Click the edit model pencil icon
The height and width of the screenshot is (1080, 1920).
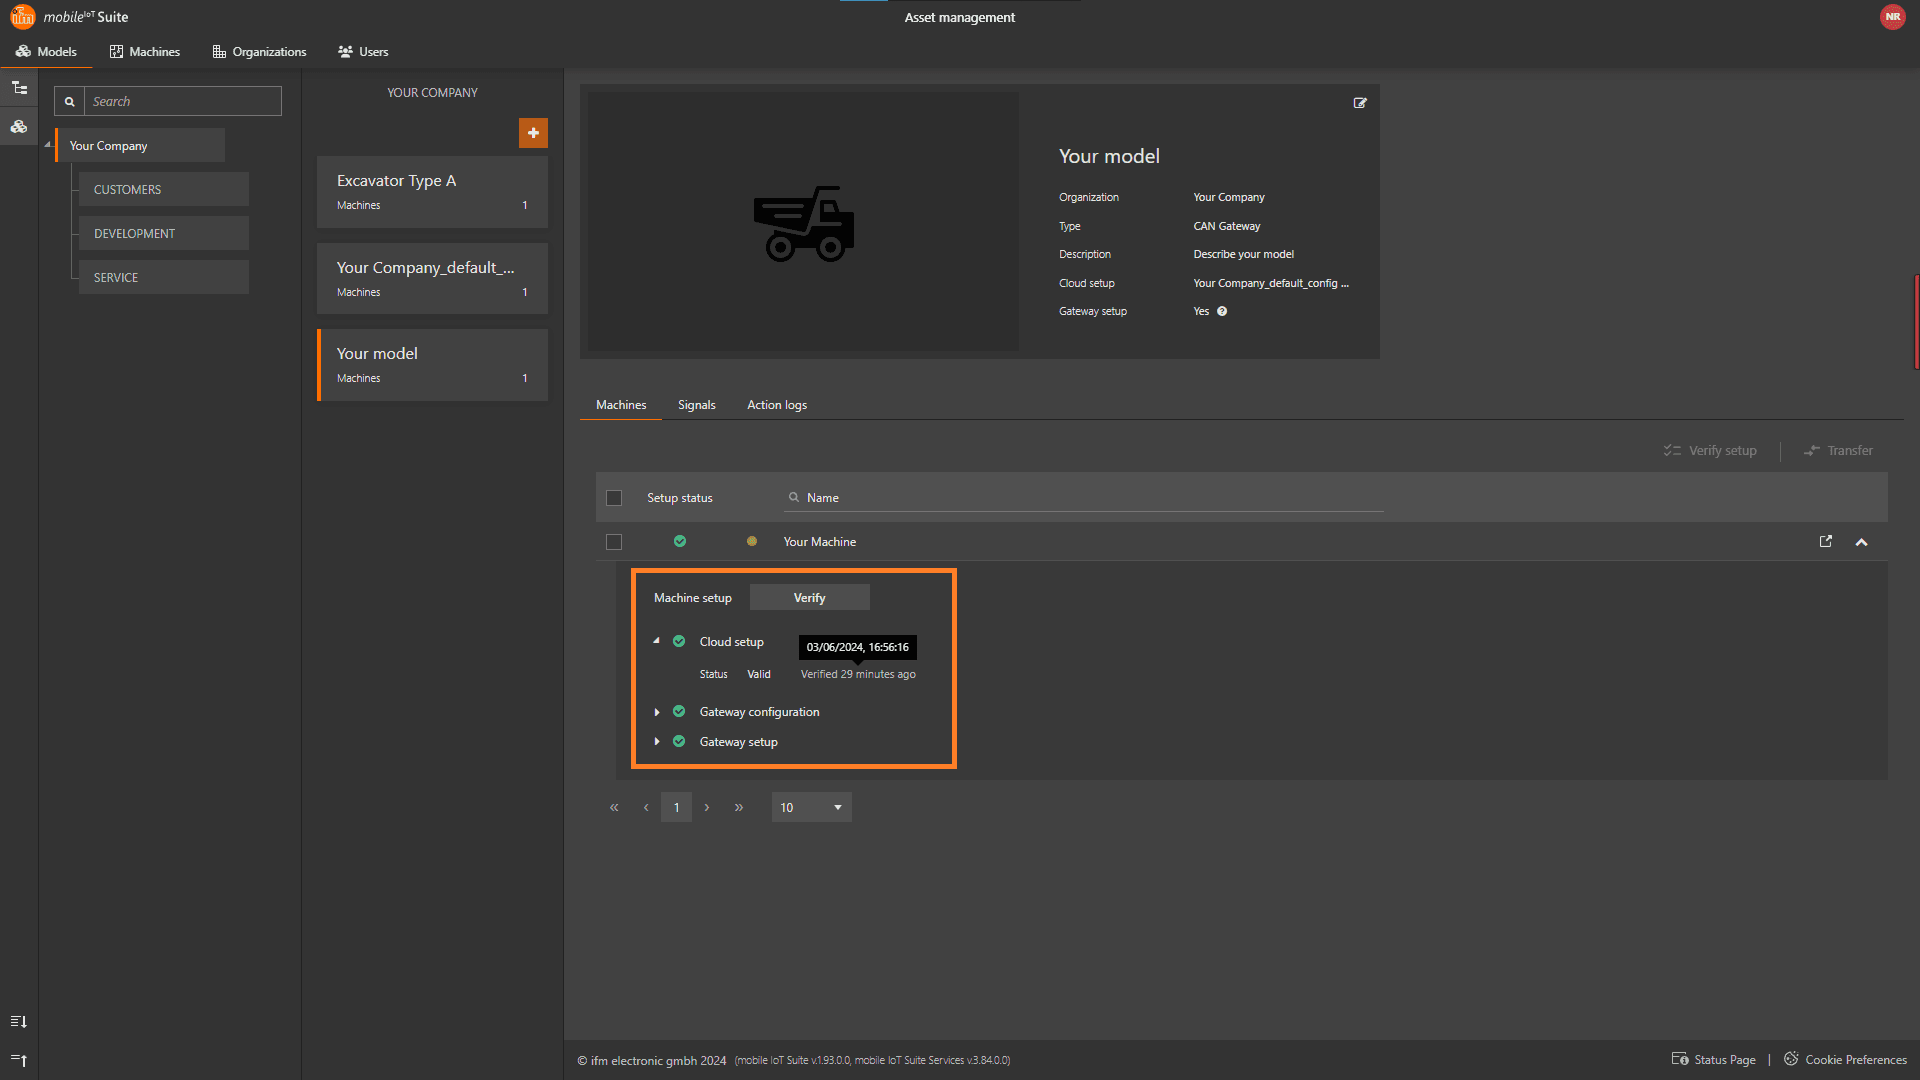1360,103
